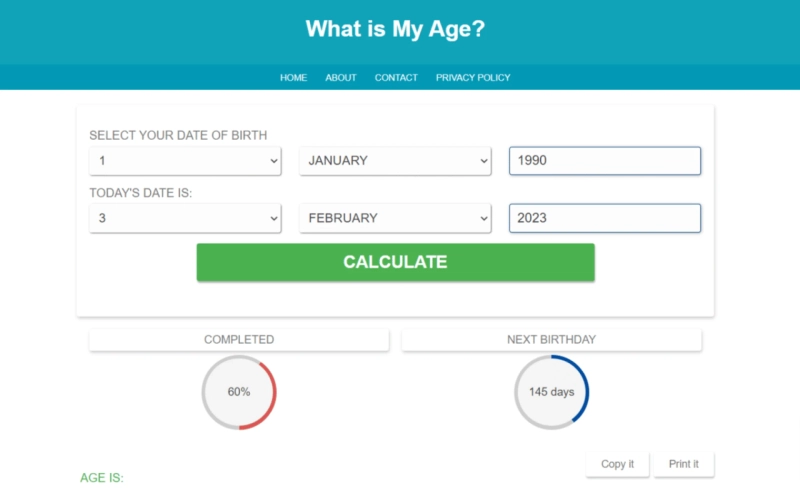The image size is (800, 493).
Task: Click the 145 days countdown circle
Action: pyautogui.click(x=551, y=392)
